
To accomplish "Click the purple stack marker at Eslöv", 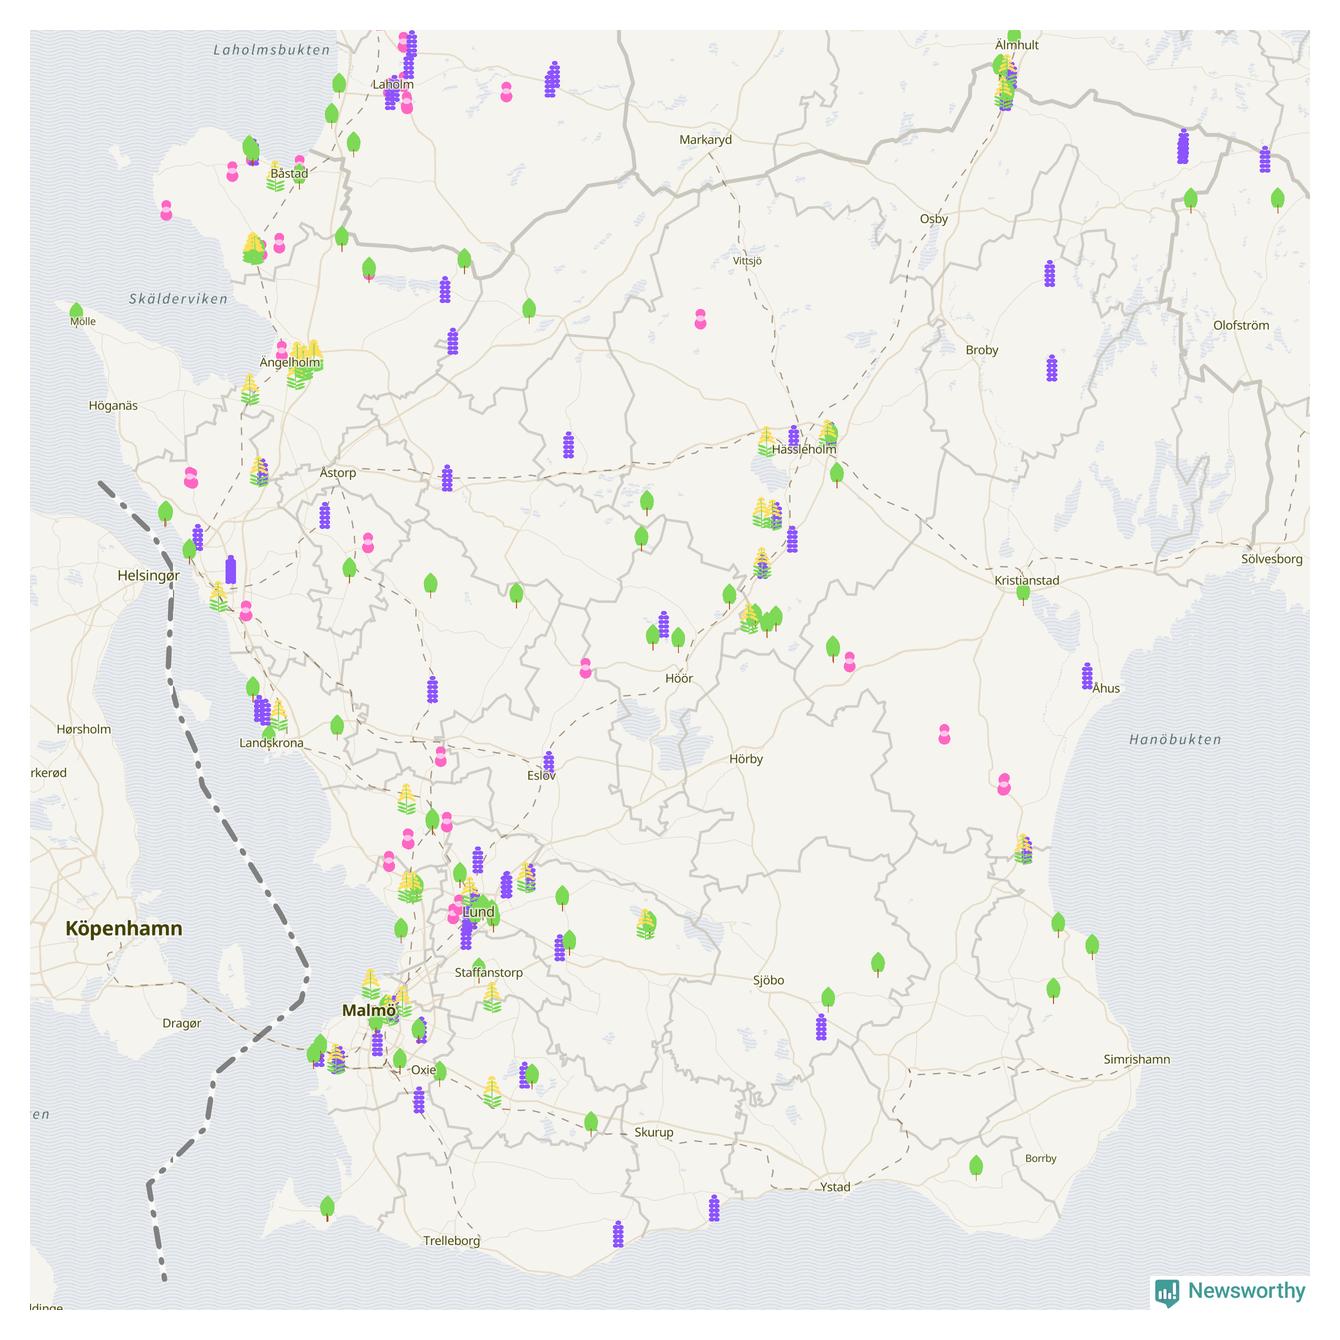I will point(548,762).
